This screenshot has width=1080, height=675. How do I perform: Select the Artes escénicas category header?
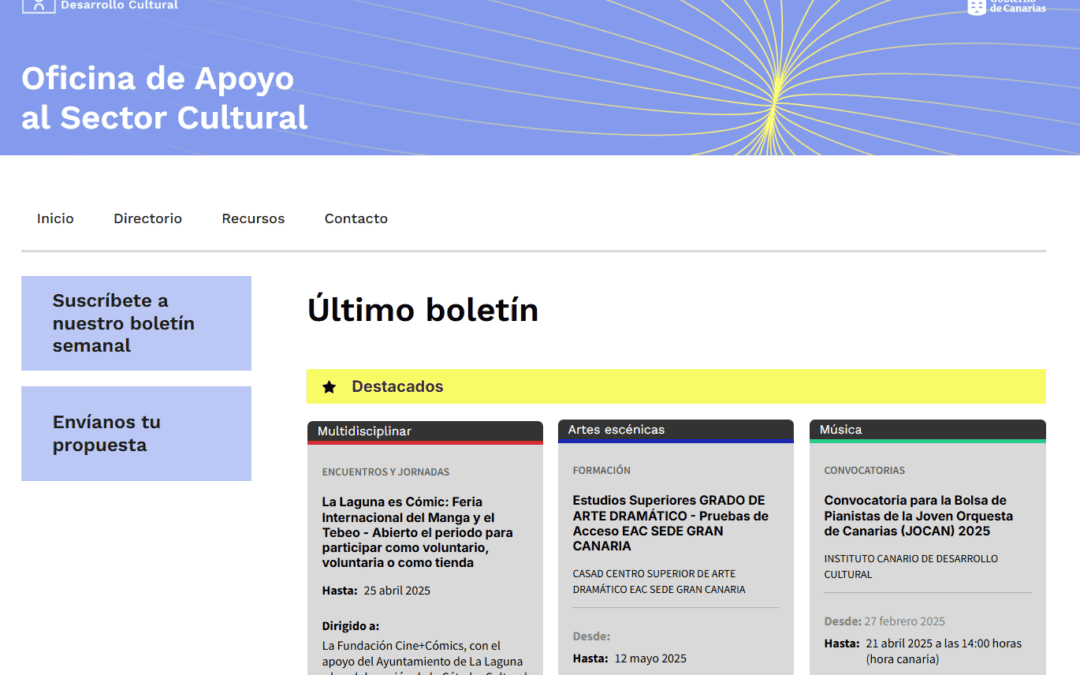coord(676,430)
